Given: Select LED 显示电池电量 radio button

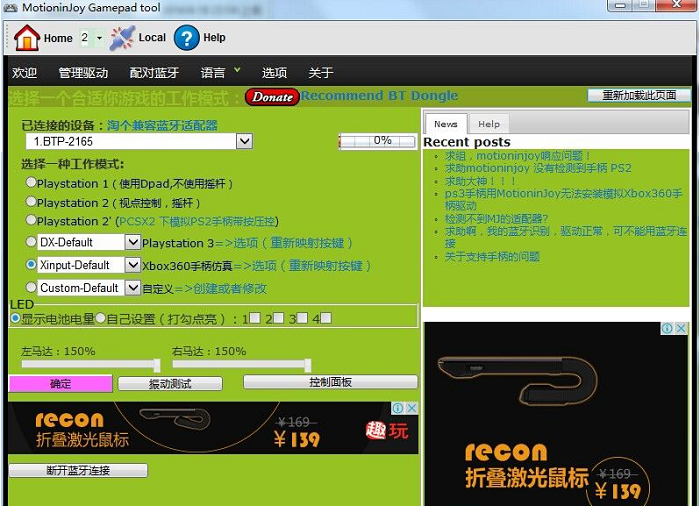Looking at the screenshot, I should [16, 318].
